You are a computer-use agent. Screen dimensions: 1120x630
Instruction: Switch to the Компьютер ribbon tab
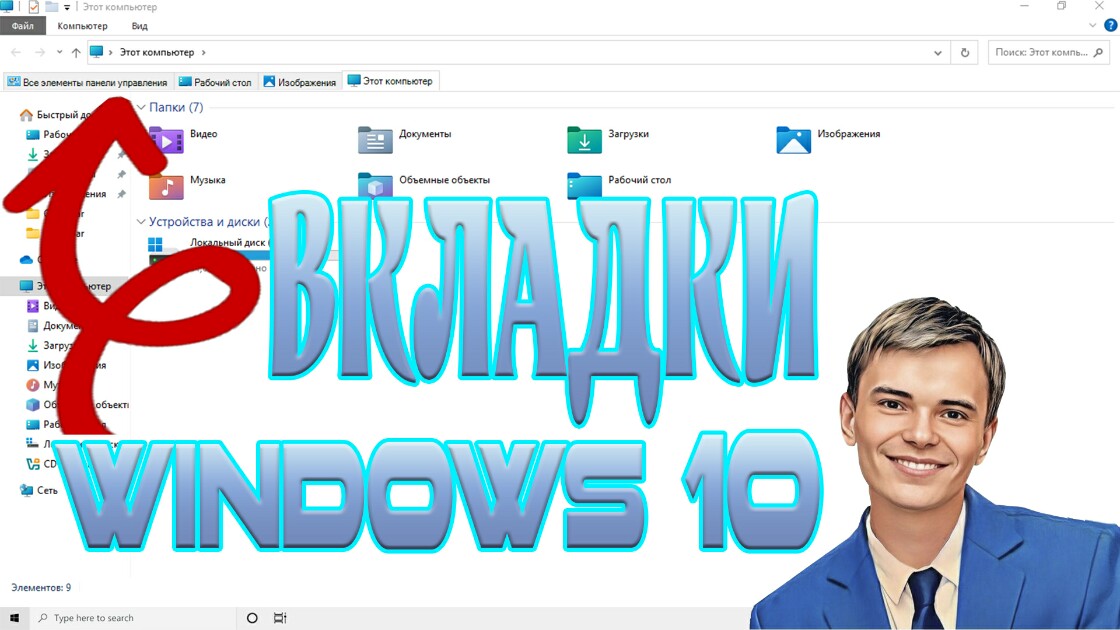tap(82, 26)
